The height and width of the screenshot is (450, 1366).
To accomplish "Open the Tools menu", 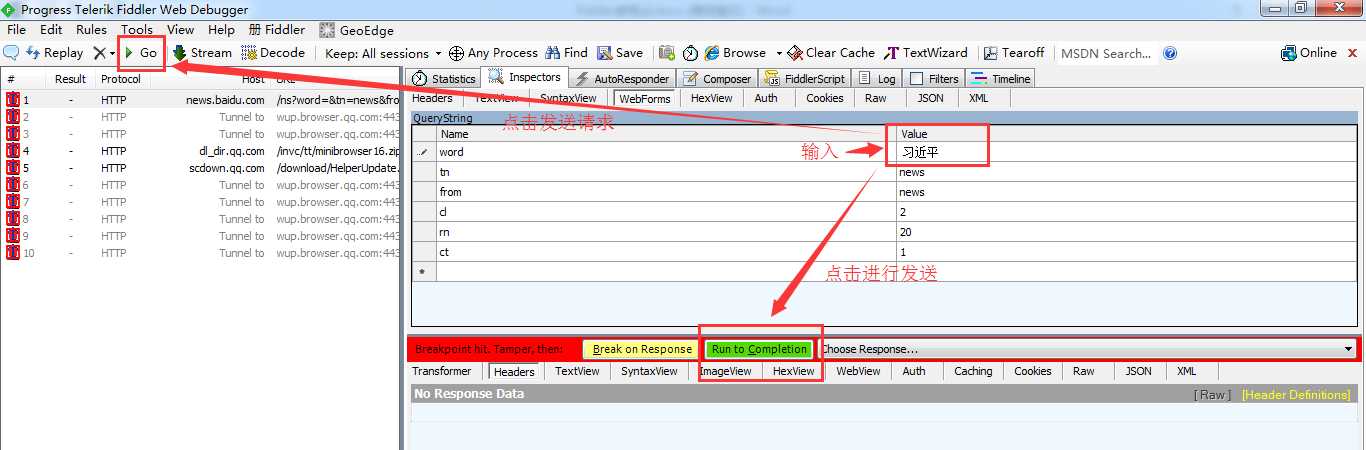I will point(137,30).
